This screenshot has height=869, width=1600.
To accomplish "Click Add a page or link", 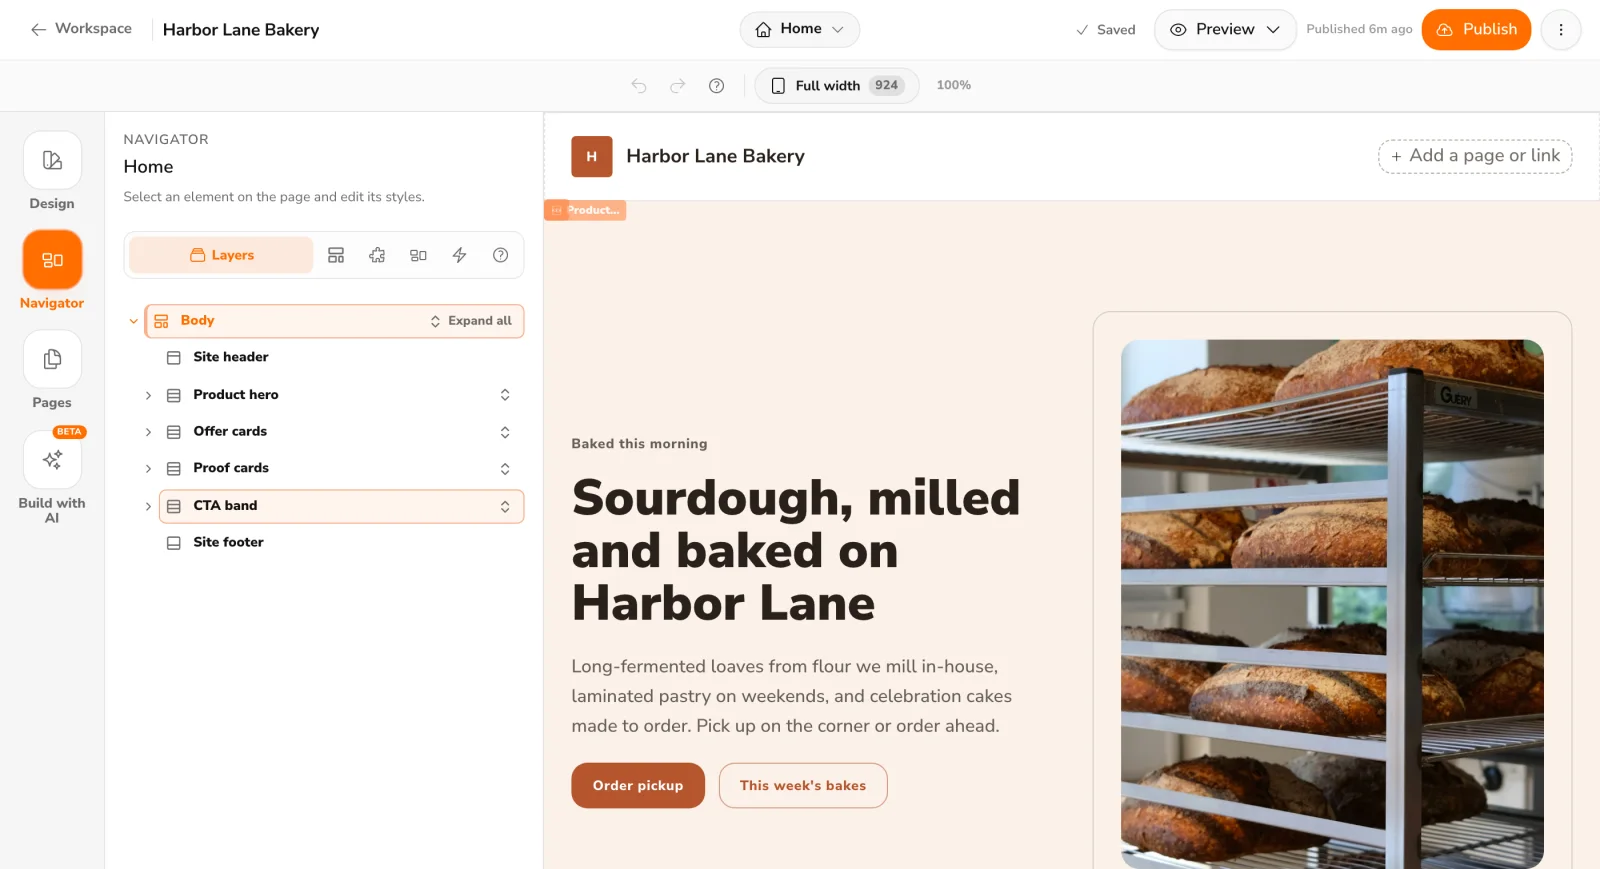I will tap(1475, 156).
